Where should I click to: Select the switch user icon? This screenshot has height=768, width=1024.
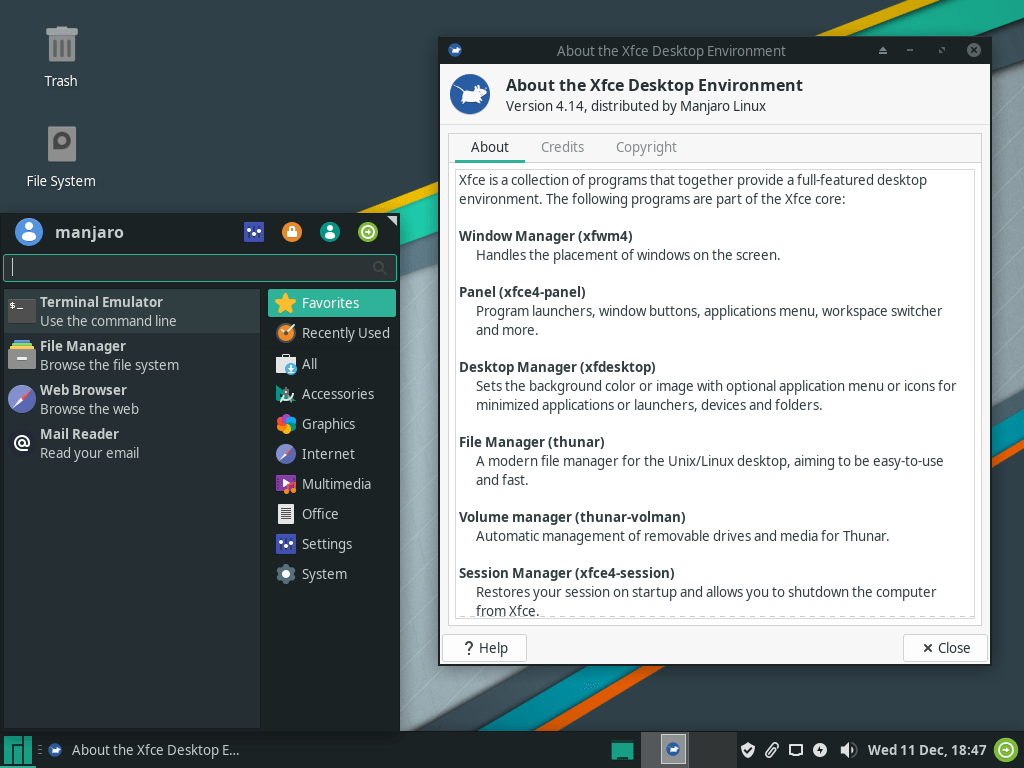coord(330,231)
